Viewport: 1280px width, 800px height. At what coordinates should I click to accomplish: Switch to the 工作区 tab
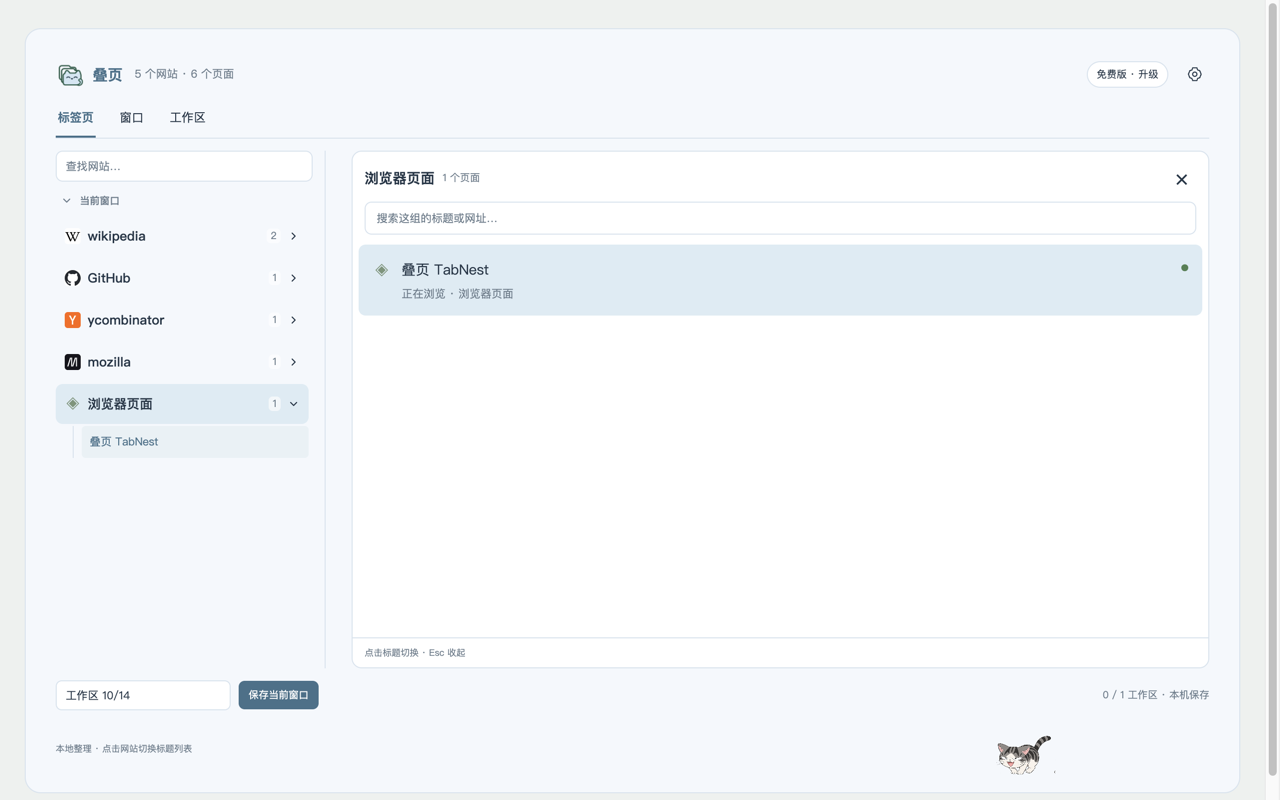tap(187, 118)
